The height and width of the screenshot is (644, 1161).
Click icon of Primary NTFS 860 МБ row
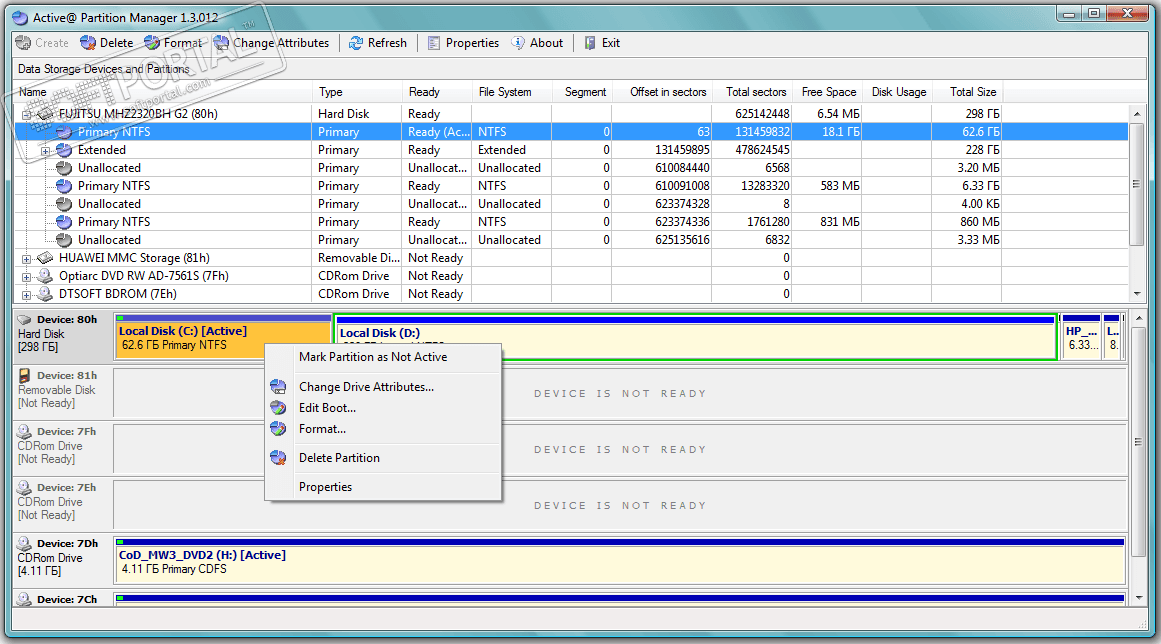coord(64,222)
